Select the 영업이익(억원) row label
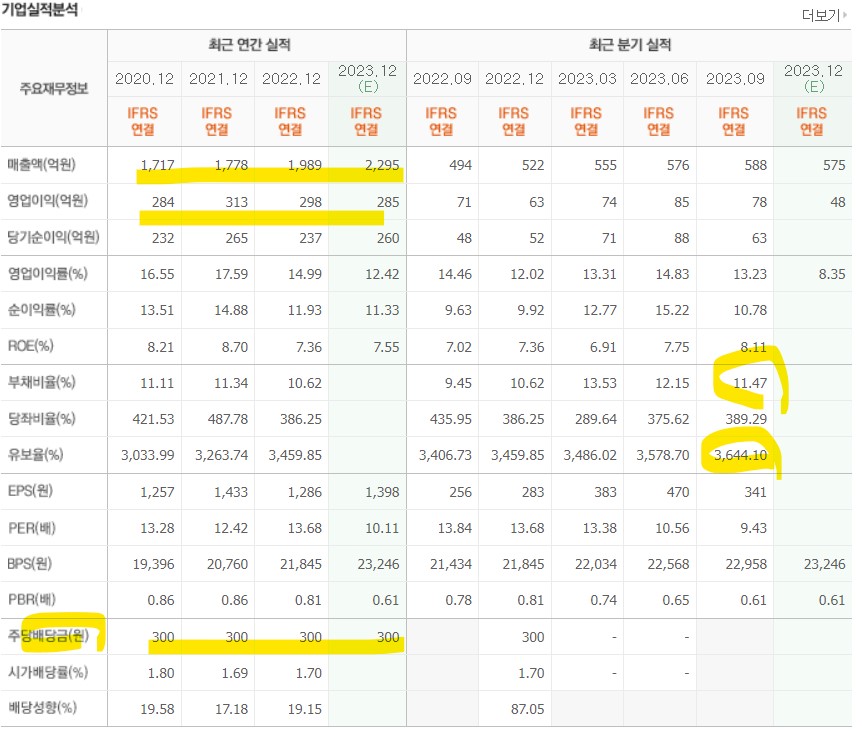This screenshot has height=731, width=862. pos(48,201)
